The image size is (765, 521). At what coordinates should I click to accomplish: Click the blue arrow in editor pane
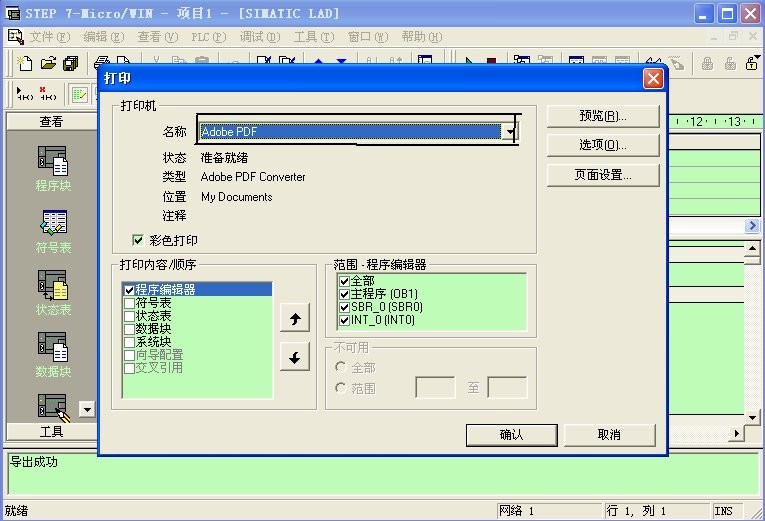pos(751,225)
